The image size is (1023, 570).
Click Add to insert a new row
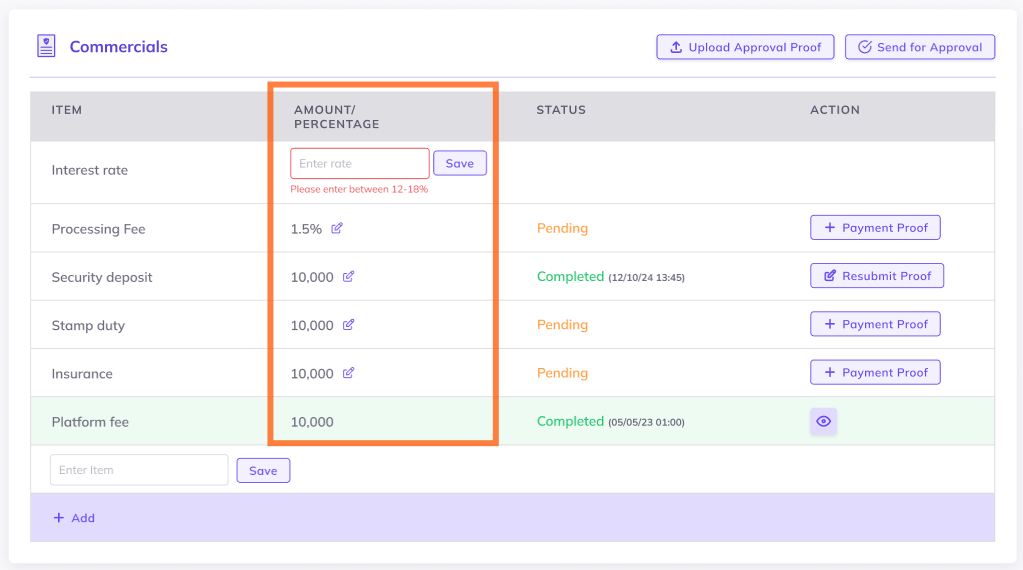[x=74, y=518]
